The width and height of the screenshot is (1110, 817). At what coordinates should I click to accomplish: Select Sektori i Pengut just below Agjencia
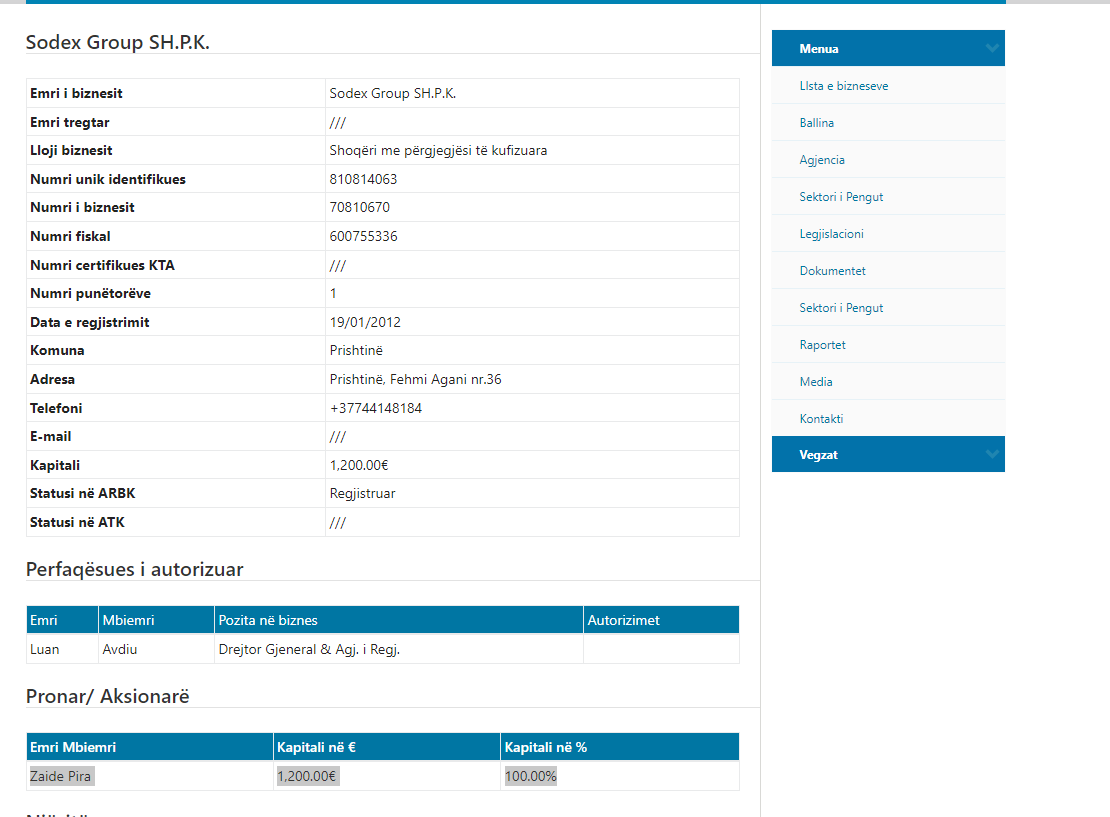pos(841,197)
